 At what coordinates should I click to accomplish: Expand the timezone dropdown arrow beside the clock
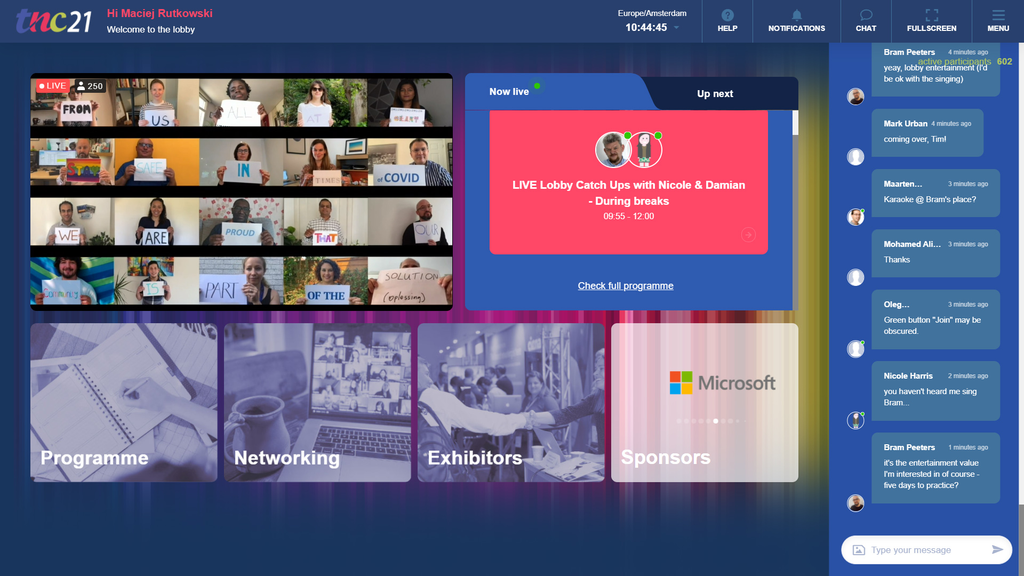coord(677,27)
